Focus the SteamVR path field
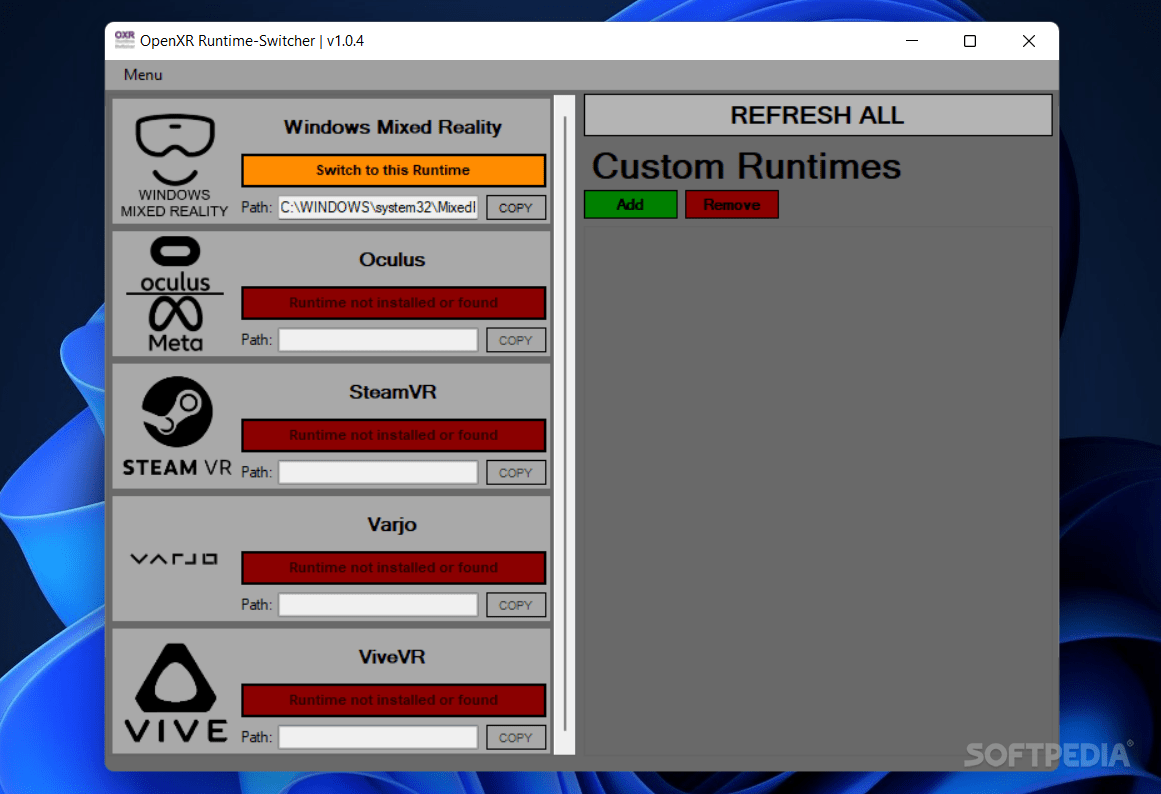This screenshot has width=1161, height=794. coord(378,473)
